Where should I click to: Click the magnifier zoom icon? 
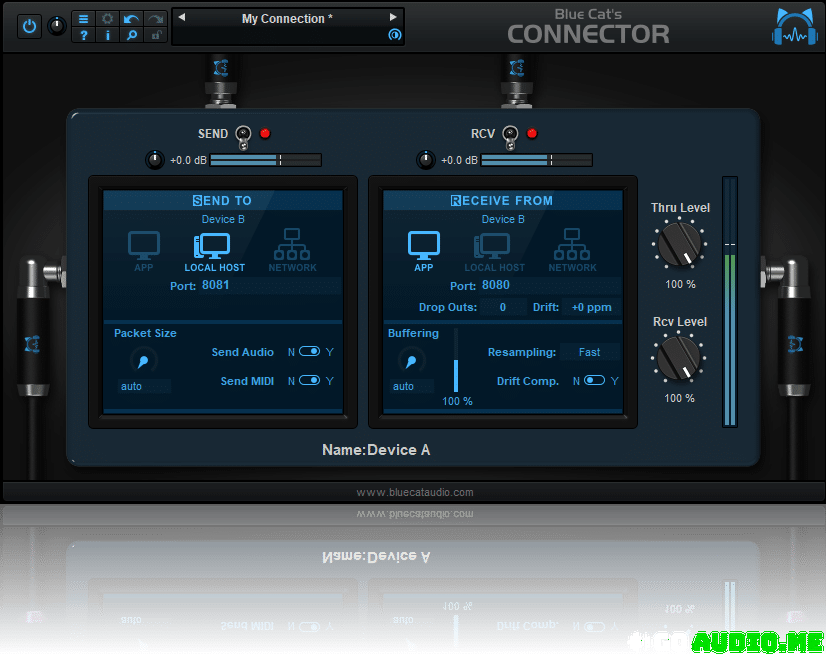pos(131,35)
